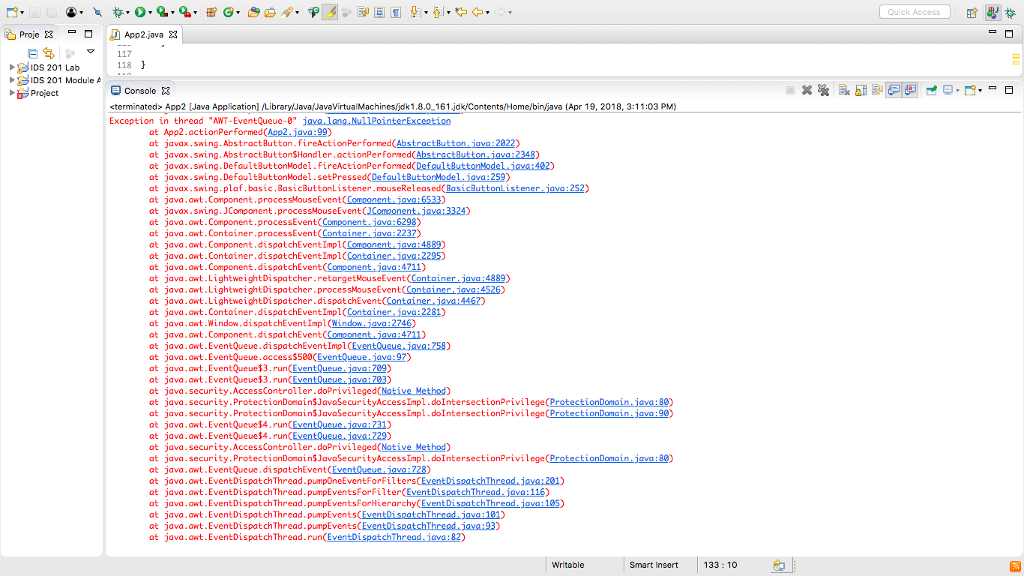Launch App2 with Coverage

point(160,12)
